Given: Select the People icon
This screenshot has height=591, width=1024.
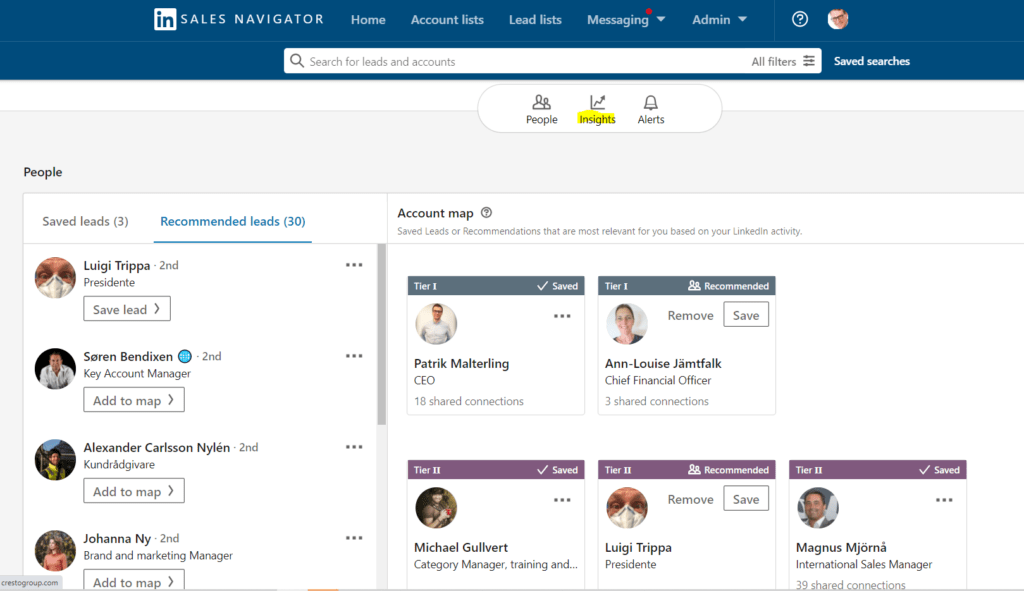Looking at the screenshot, I should tap(541, 103).
